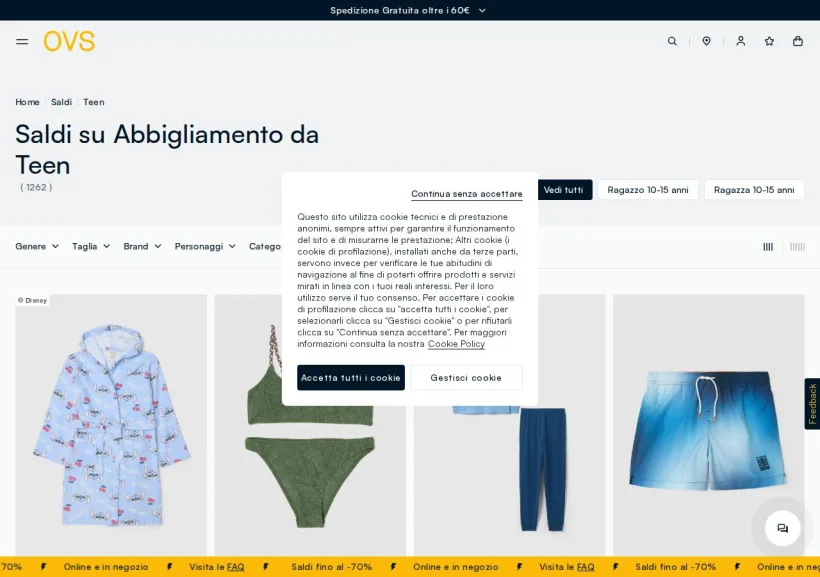Go to Home breadcrumb

pos(27,102)
